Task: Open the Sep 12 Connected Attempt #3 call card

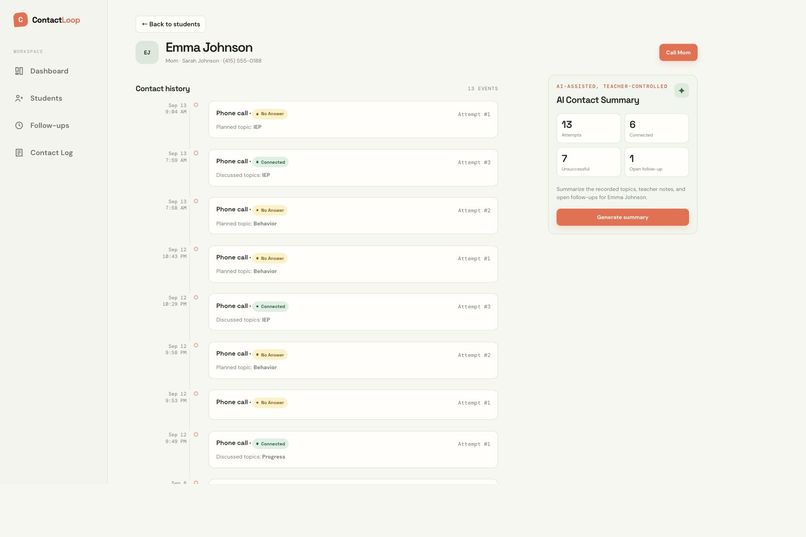Action: [353, 312]
